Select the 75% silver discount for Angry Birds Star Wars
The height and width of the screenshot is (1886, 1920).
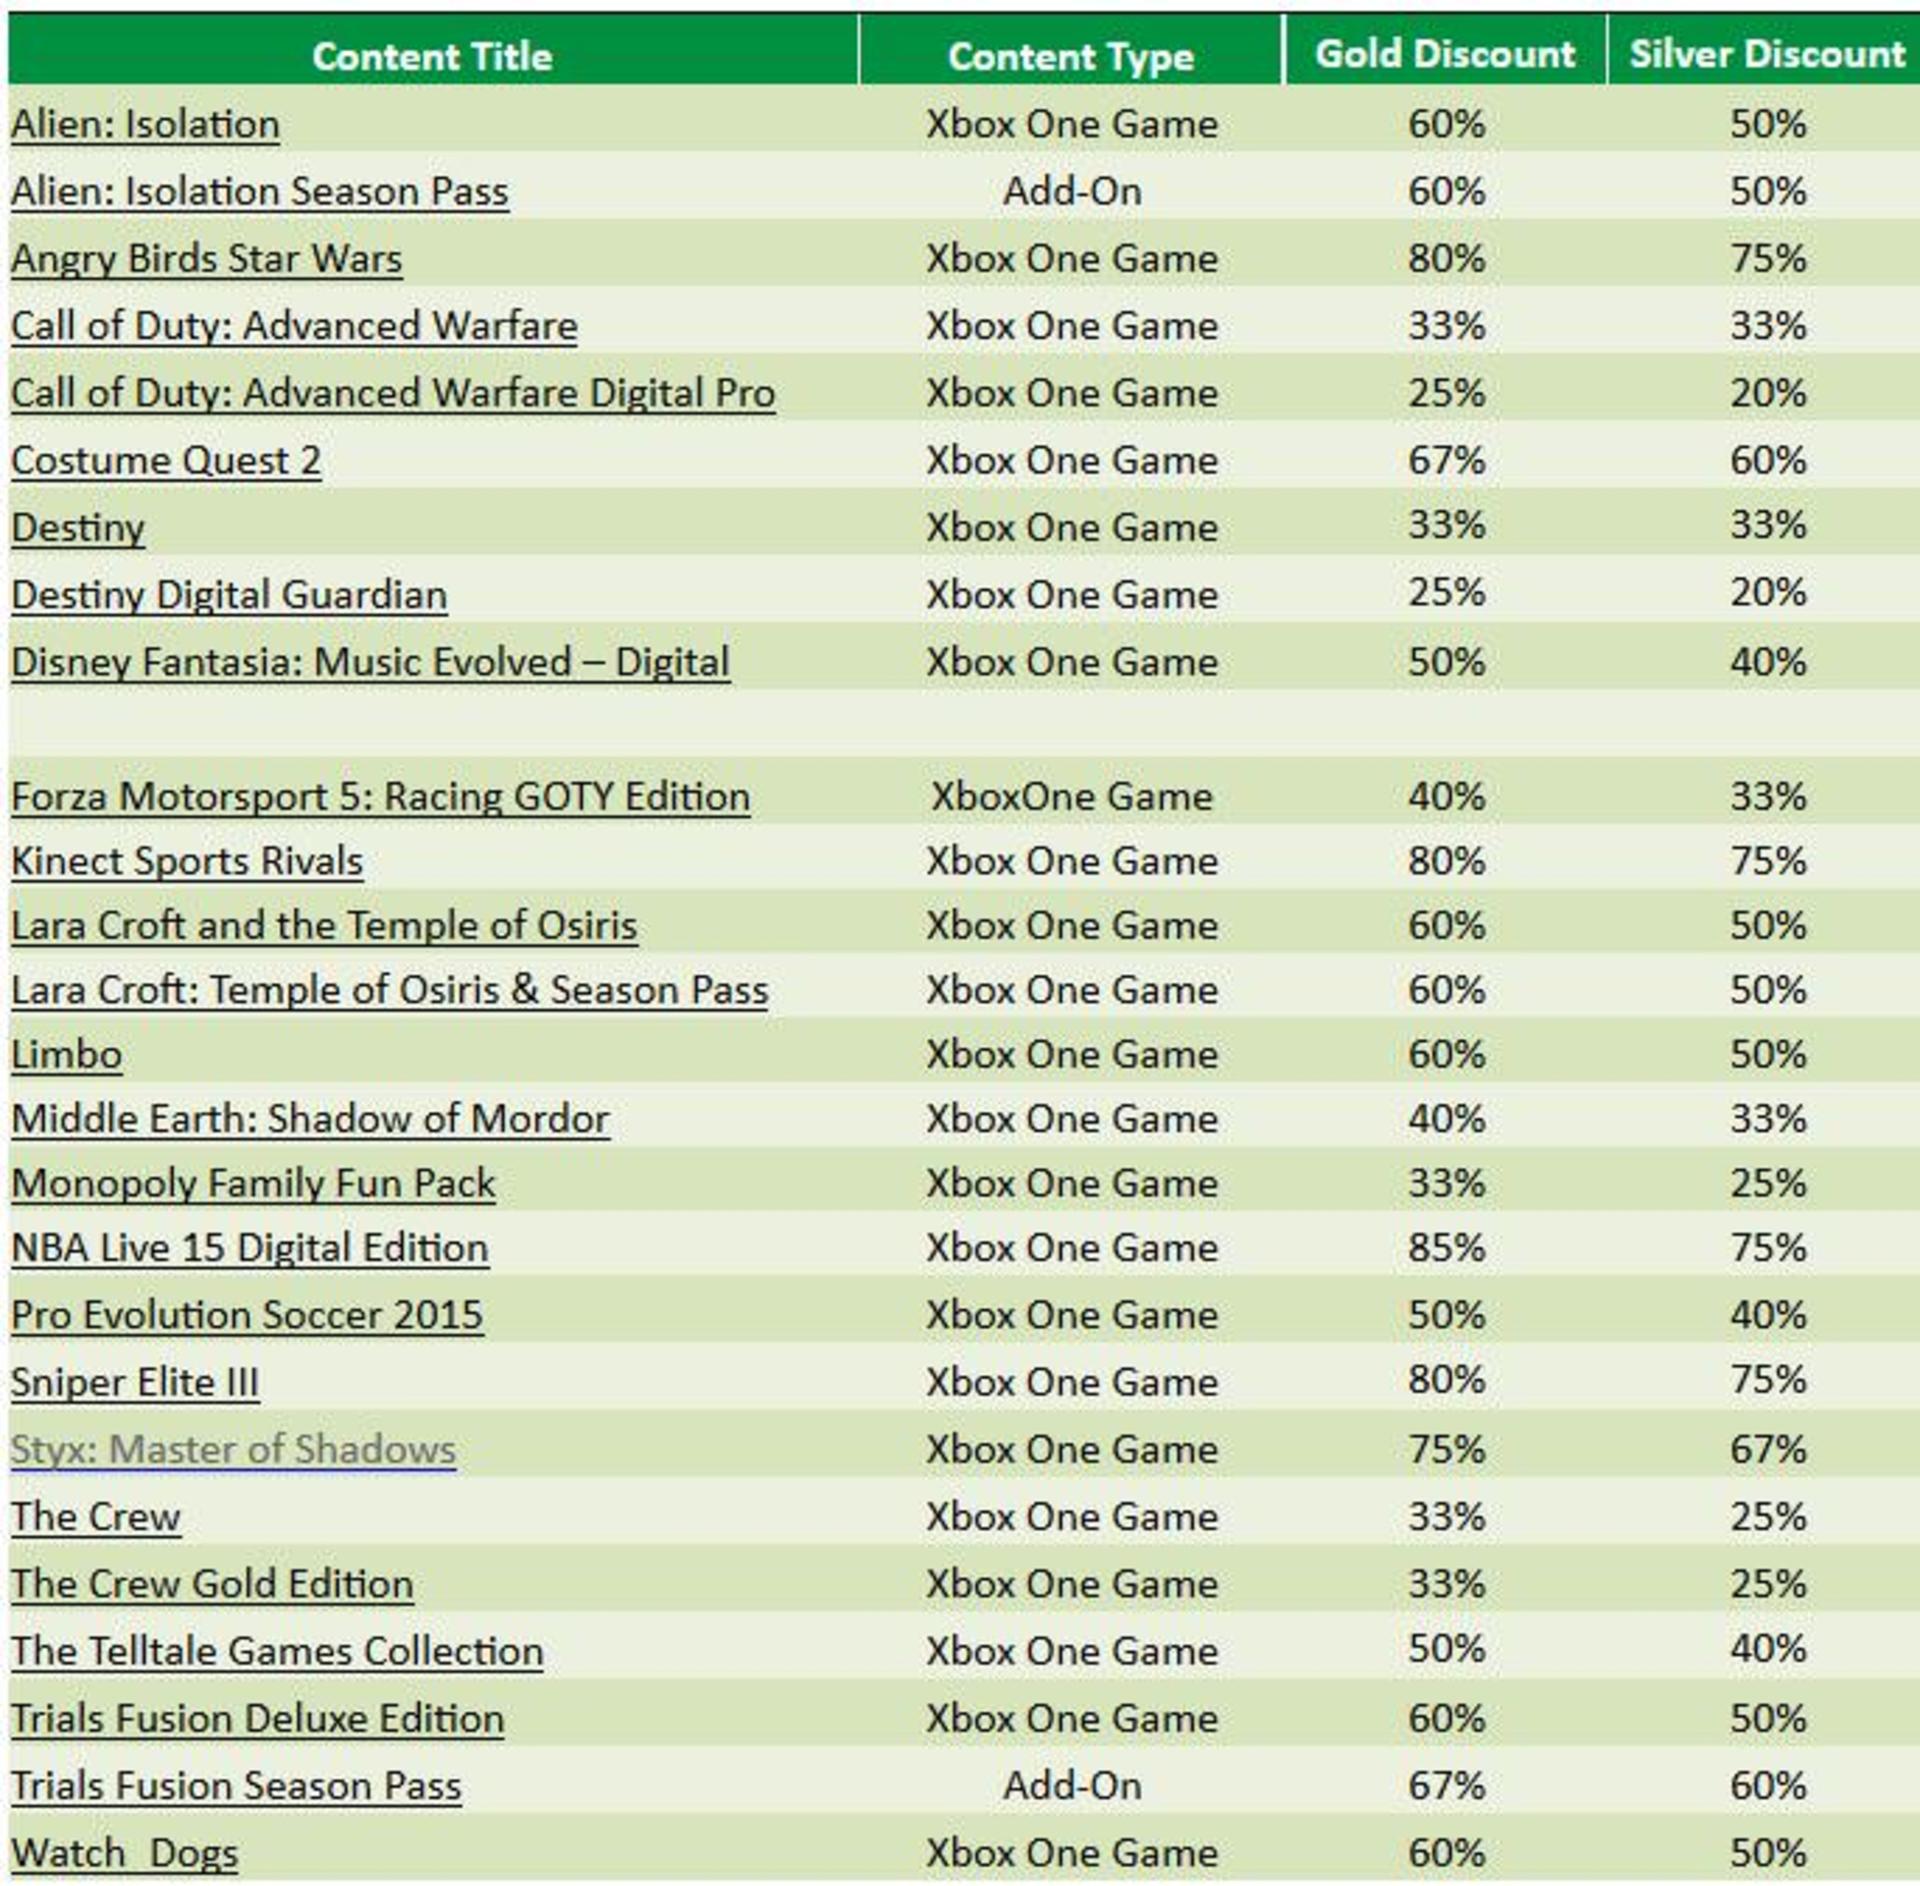[1769, 258]
